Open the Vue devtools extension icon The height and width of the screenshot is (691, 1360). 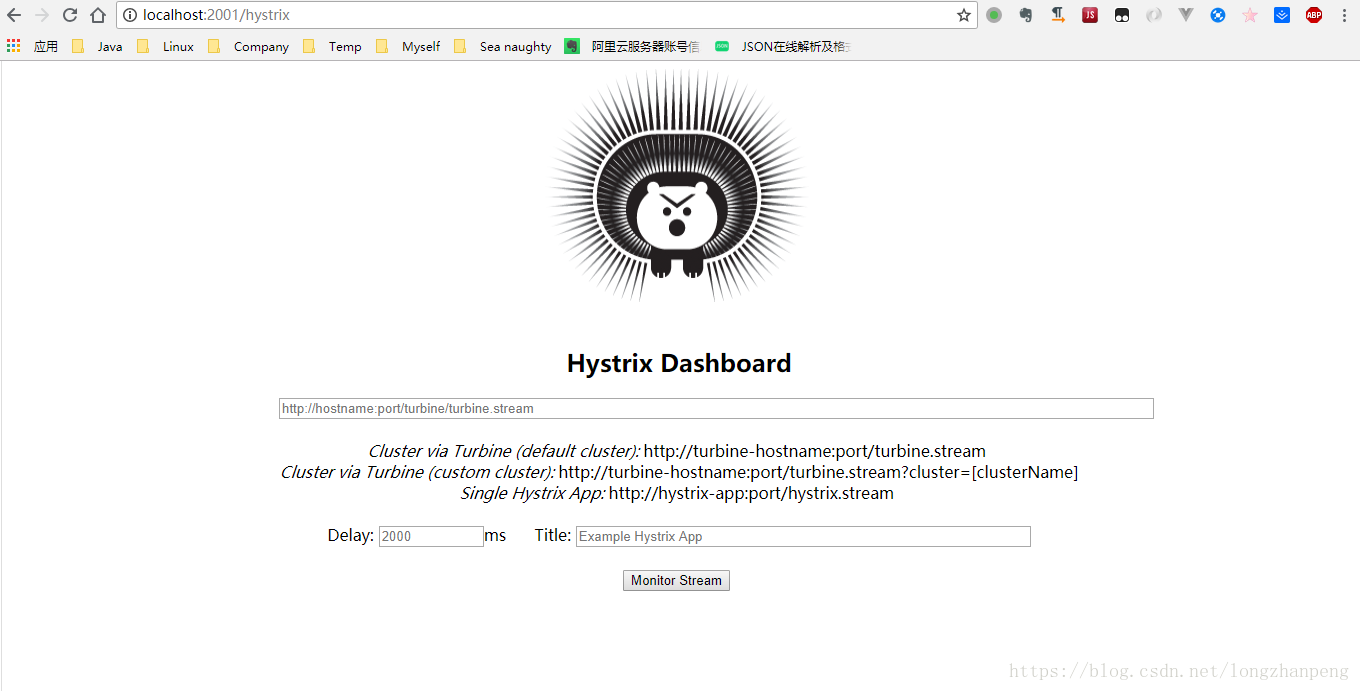[1186, 15]
